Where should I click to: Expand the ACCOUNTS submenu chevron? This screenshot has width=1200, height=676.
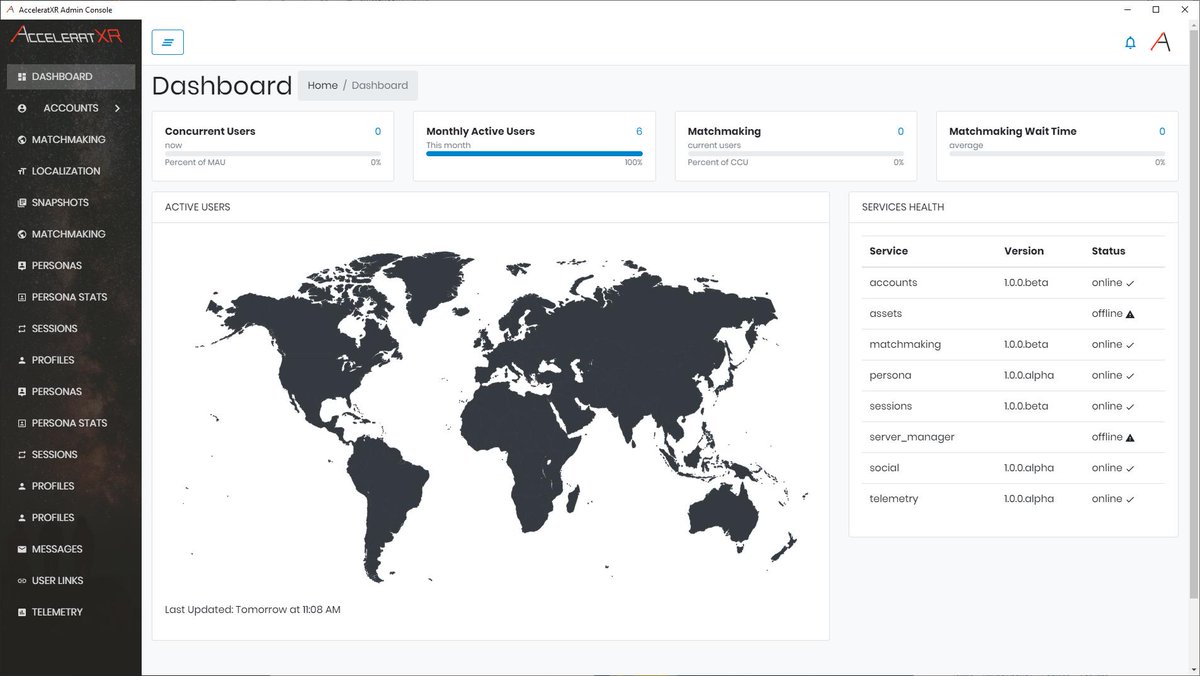click(x=117, y=108)
